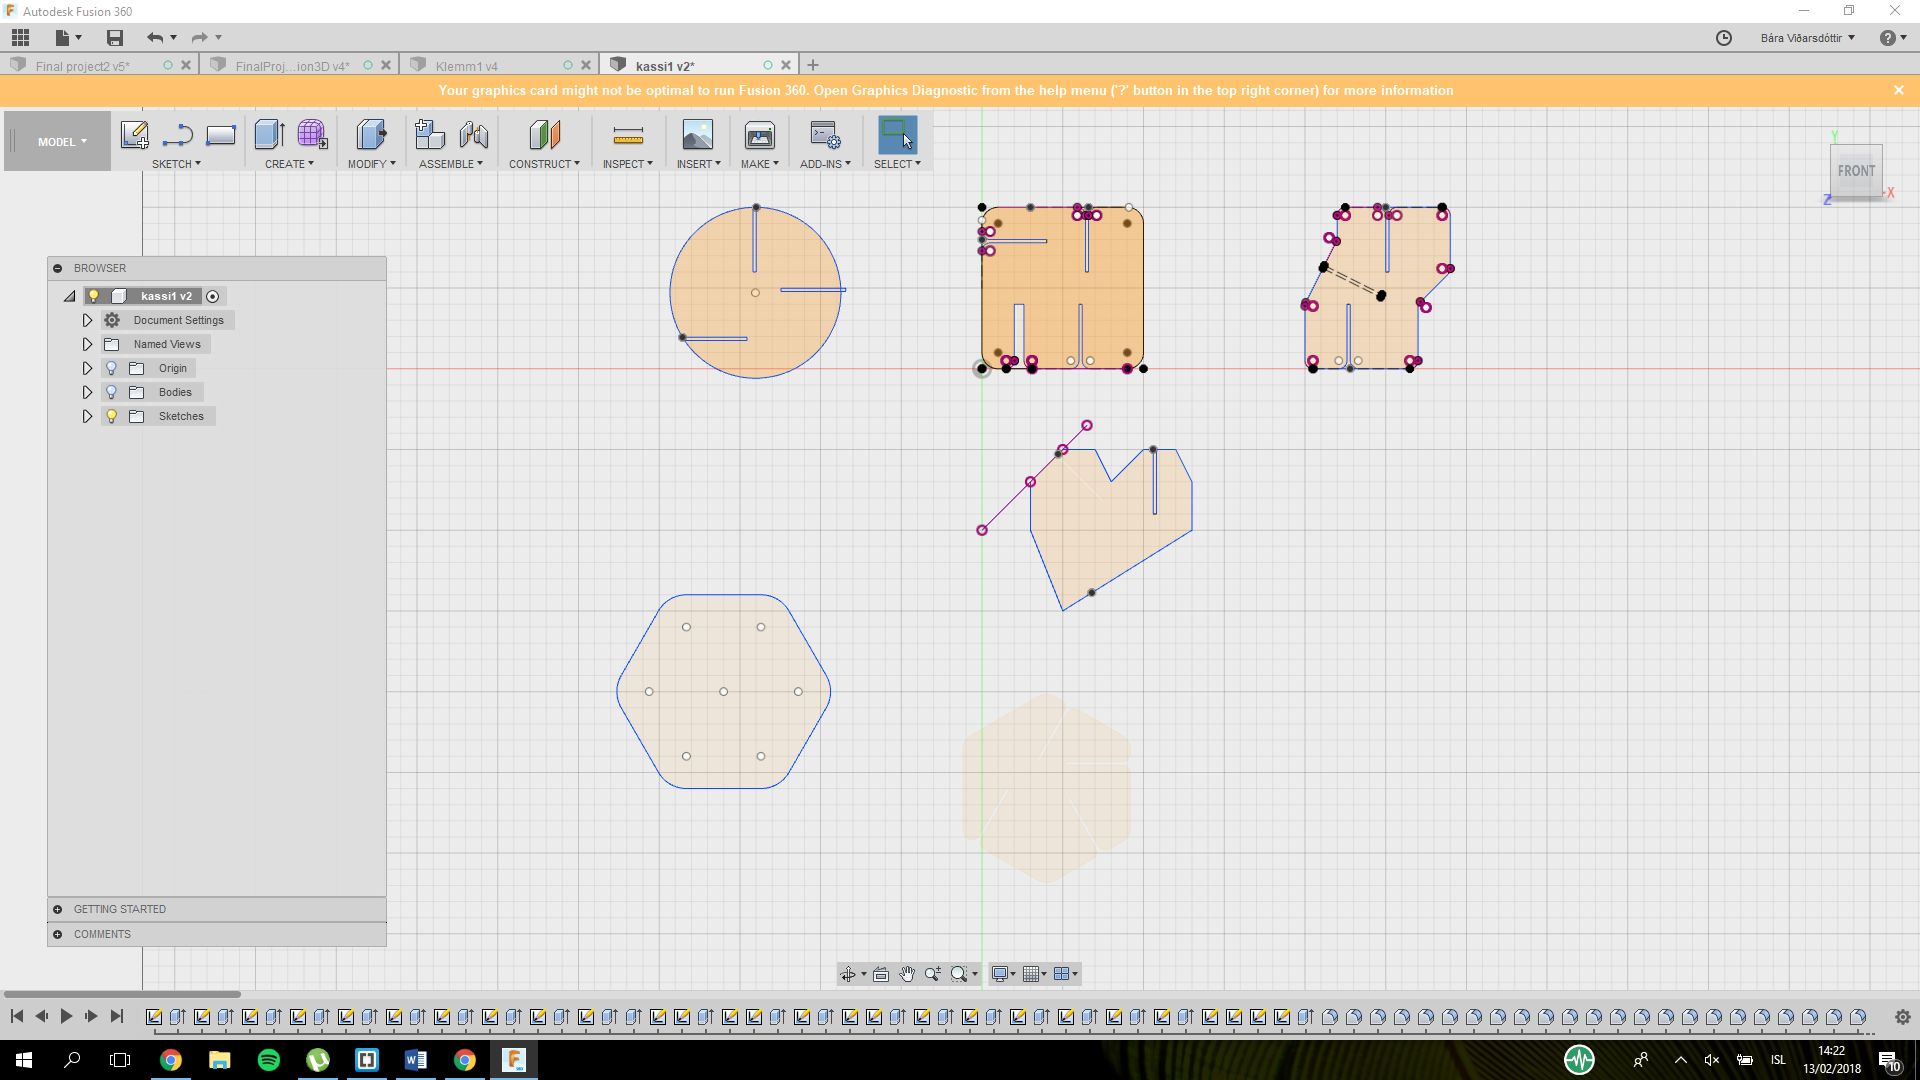1920x1080 pixels.
Task: Switch to the Klemm1 v4 tab
Action: click(467, 66)
